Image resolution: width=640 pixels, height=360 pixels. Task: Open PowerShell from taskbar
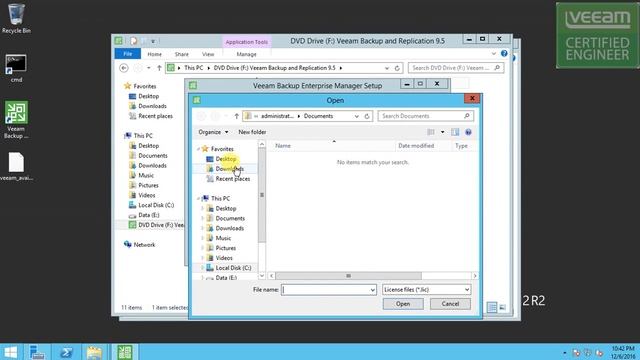click(x=66, y=352)
